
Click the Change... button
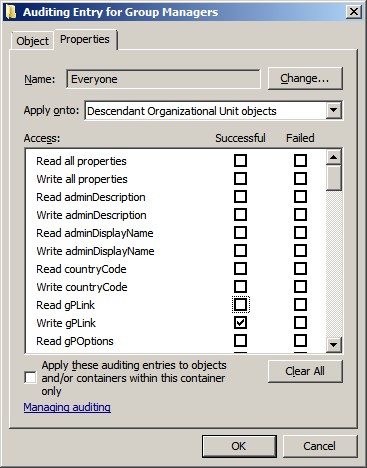click(305, 78)
